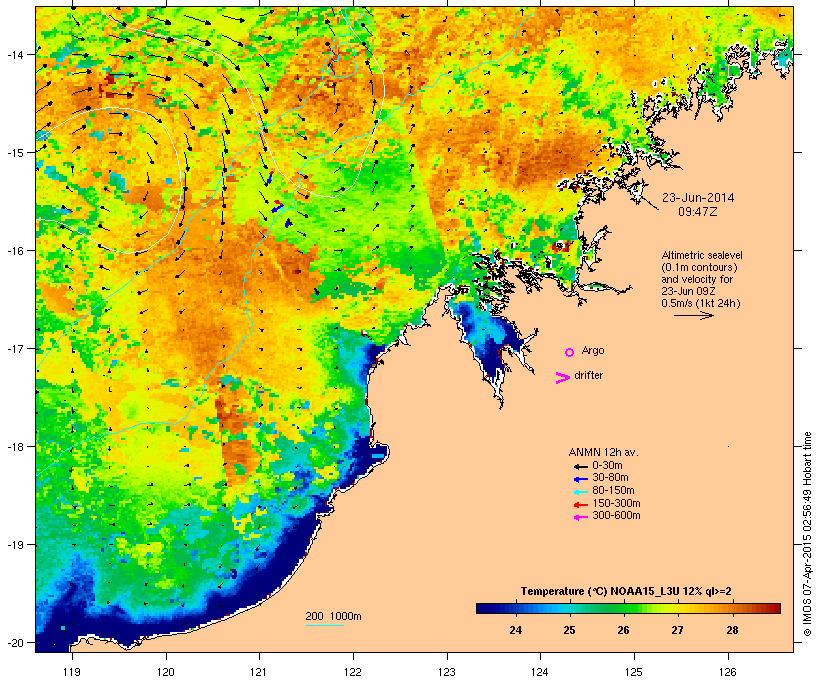Click the magenta 300-600m legend arrow
Screen dimensions: 820x680
pos(580,517)
